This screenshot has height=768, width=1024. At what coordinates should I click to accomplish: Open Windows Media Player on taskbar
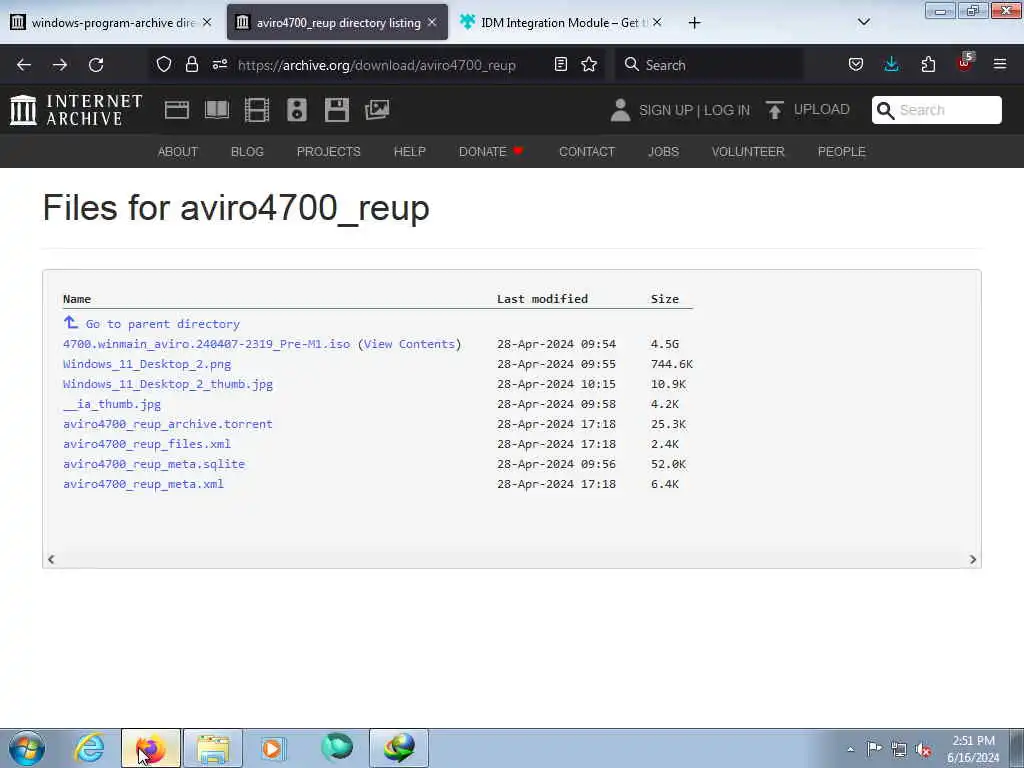tap(273, 748)
